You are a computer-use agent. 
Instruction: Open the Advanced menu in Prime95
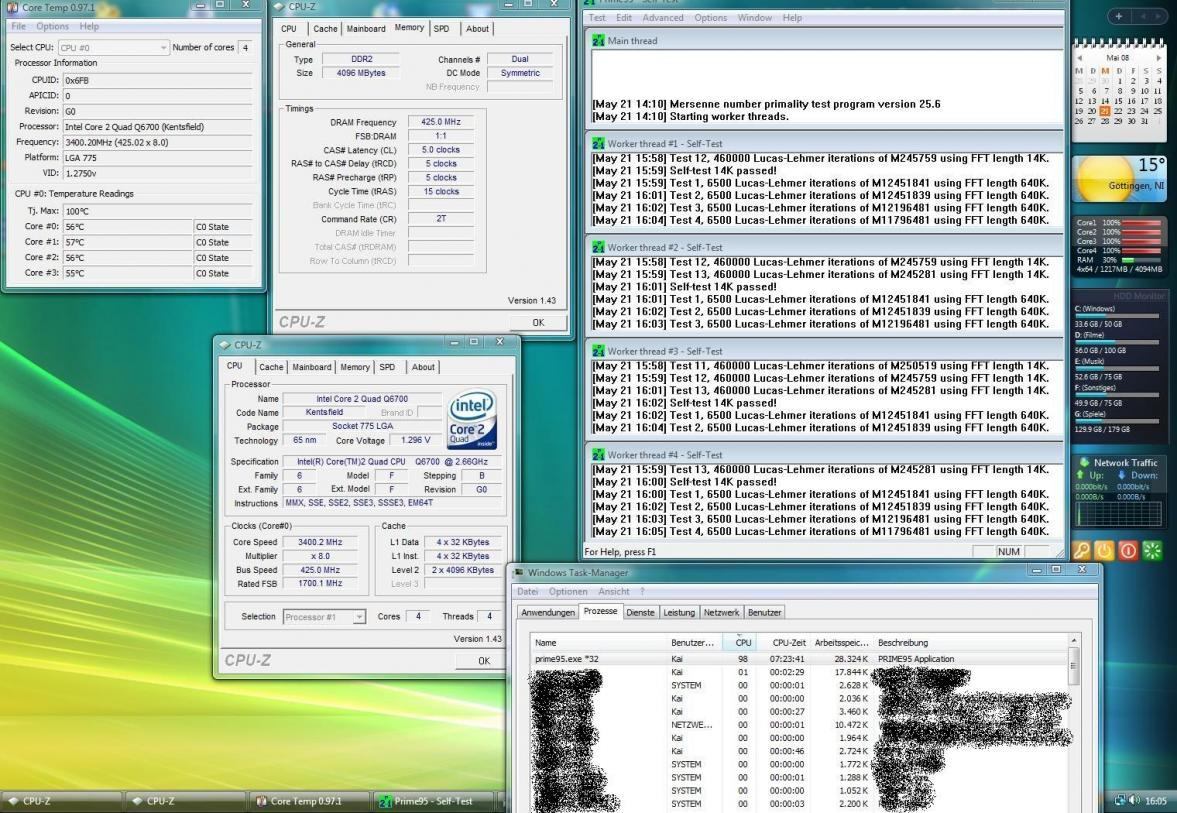click(x=663, y=17)
